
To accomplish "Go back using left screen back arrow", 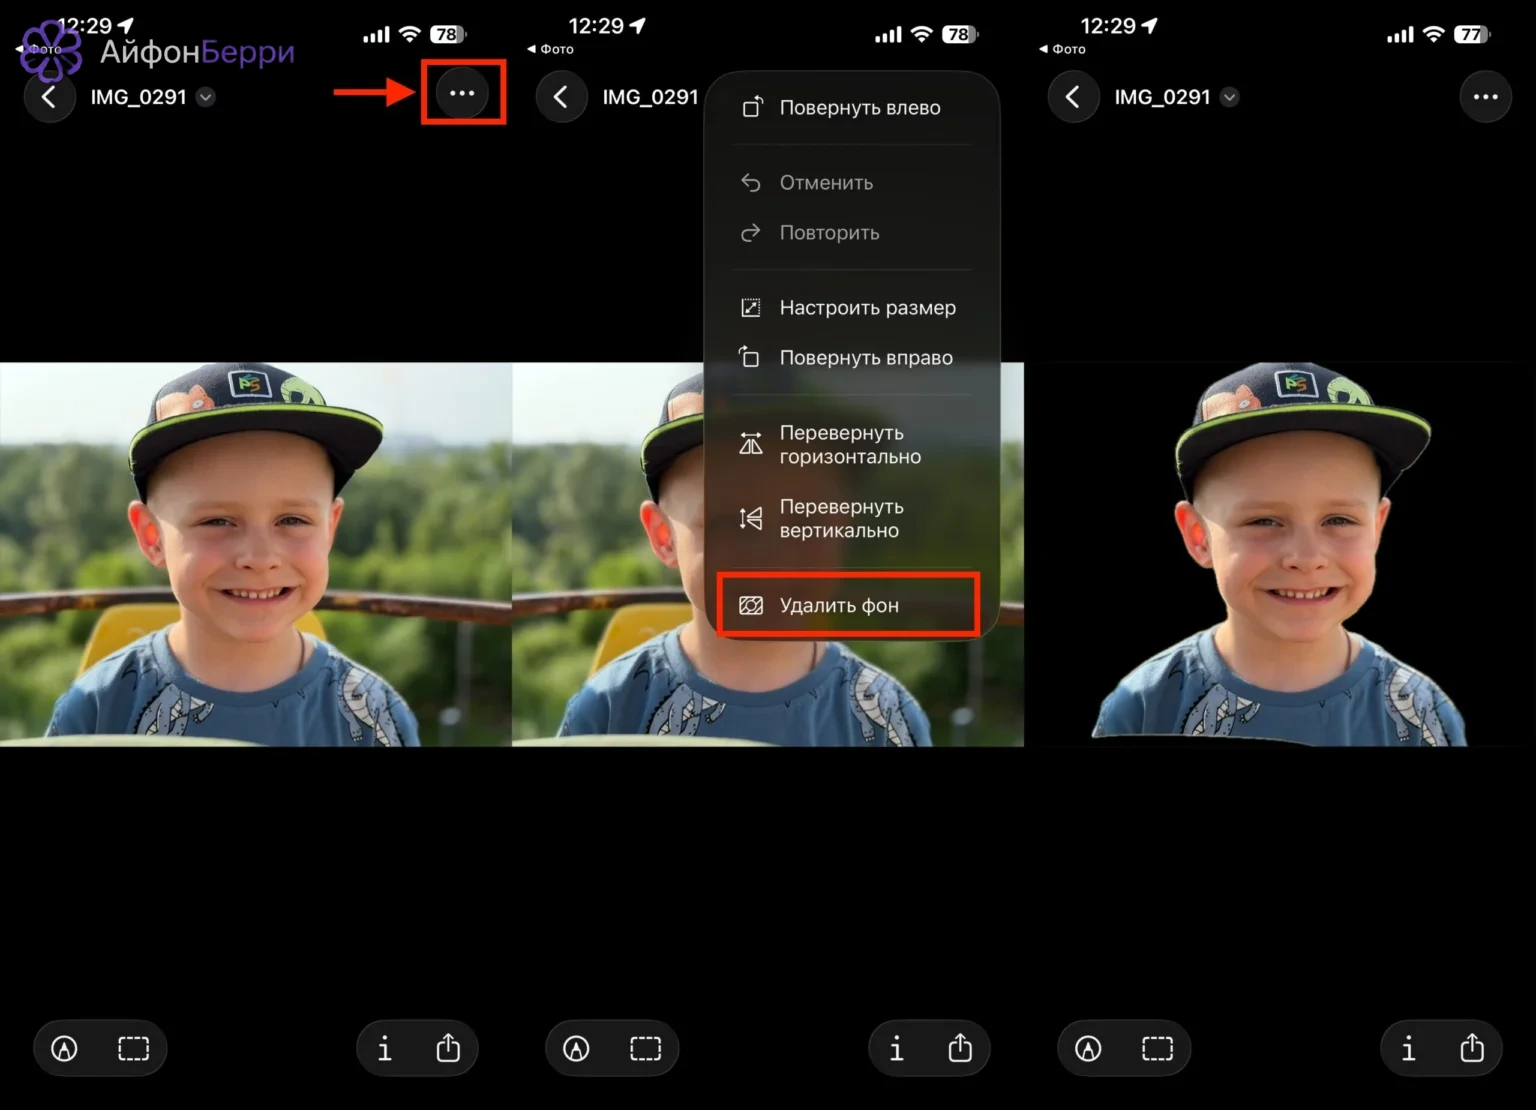I will [x=49, y=97].
